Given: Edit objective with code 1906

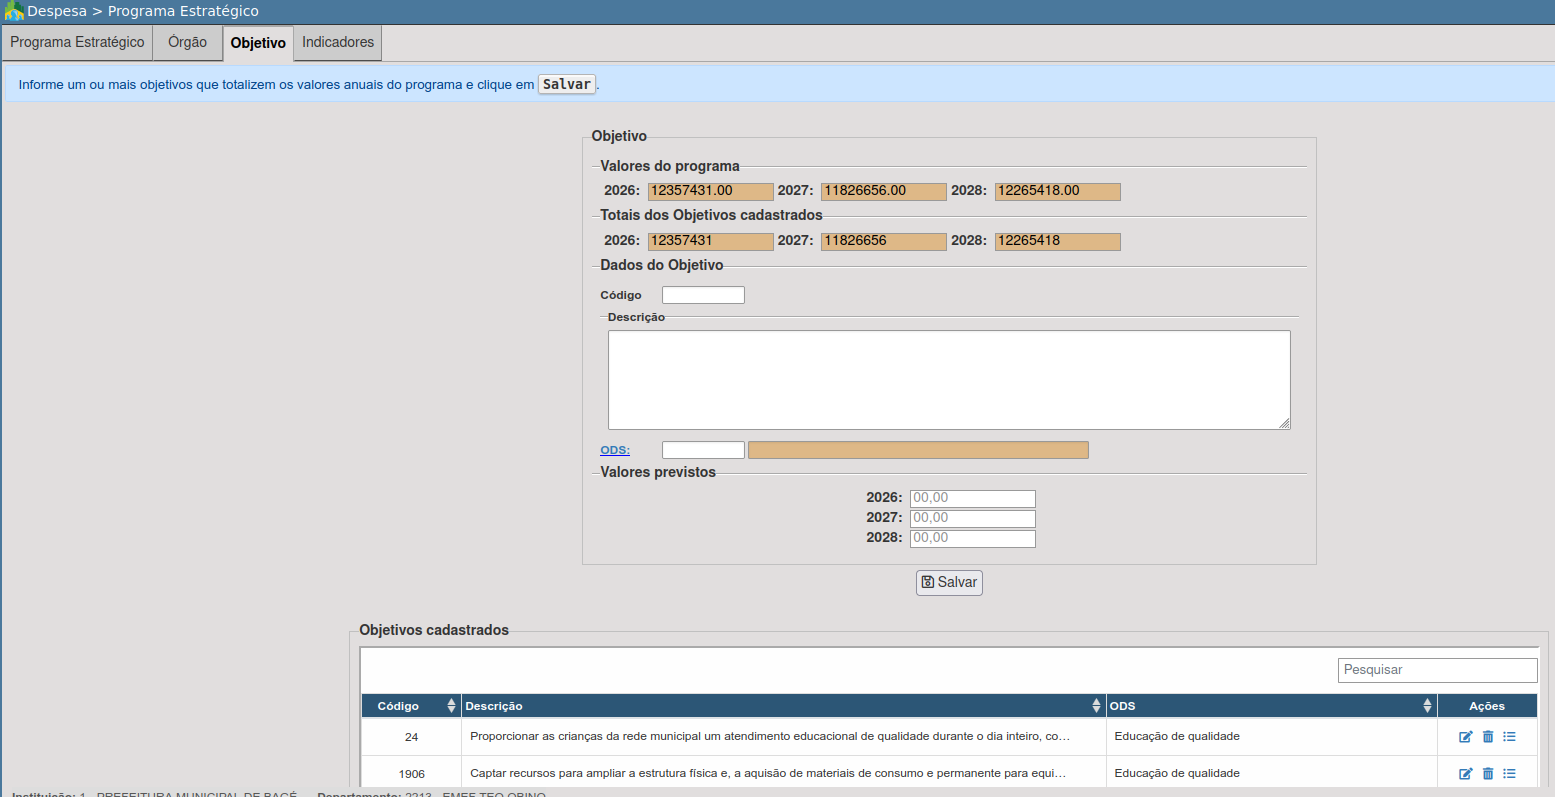Looking at the screenshot, I should click(x=1465, y=774).
